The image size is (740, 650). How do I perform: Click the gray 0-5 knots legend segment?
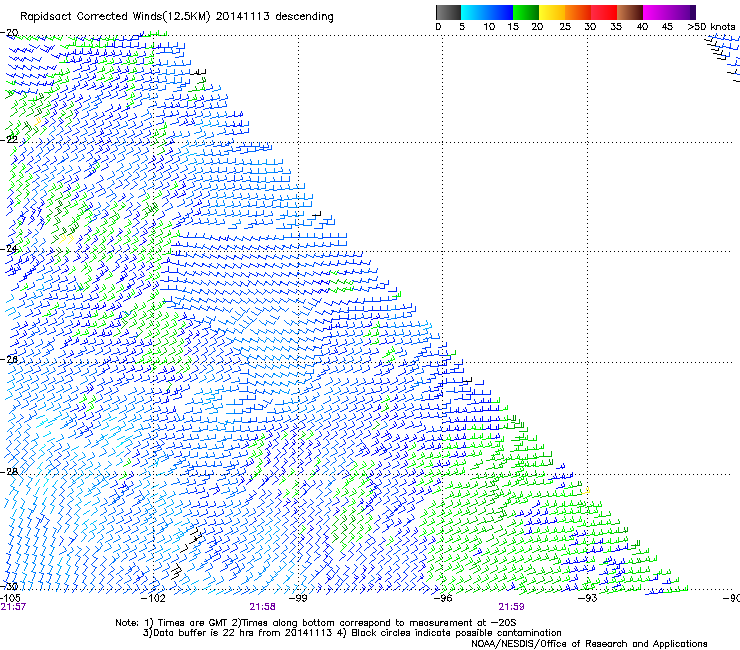pos(448,12)
